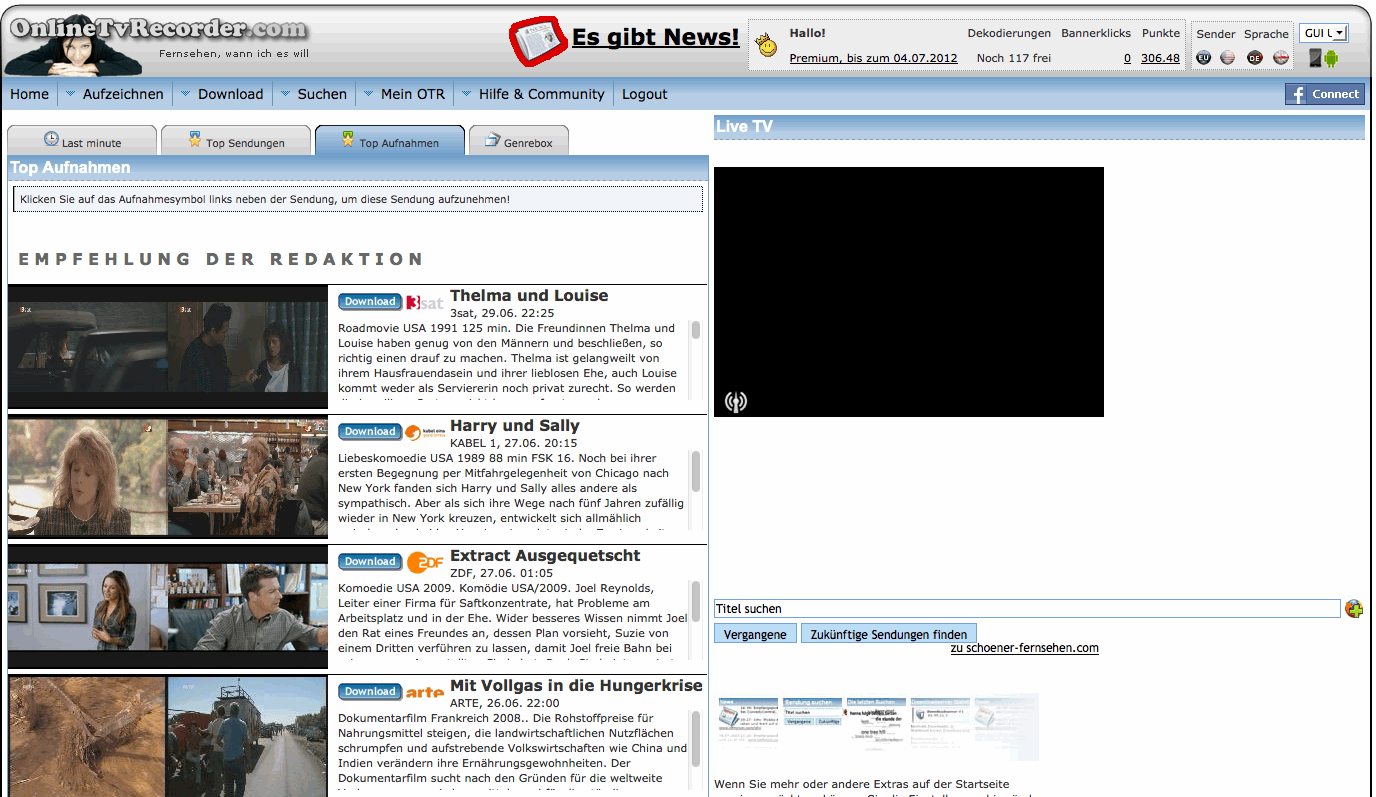
Task: Choose the DE language flag icon
Action: tap(1255, 58)
